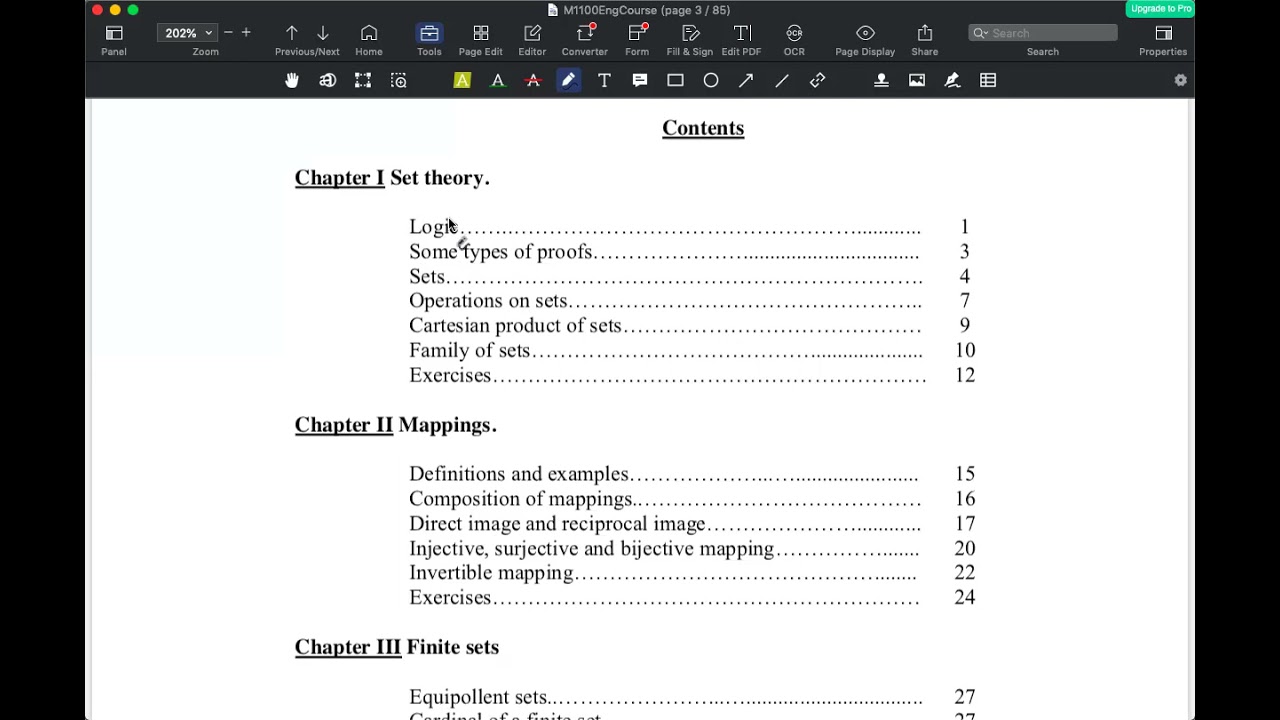Select the Signature tool
Screen dimensions: 1280x720
click(x=952, y=80)
